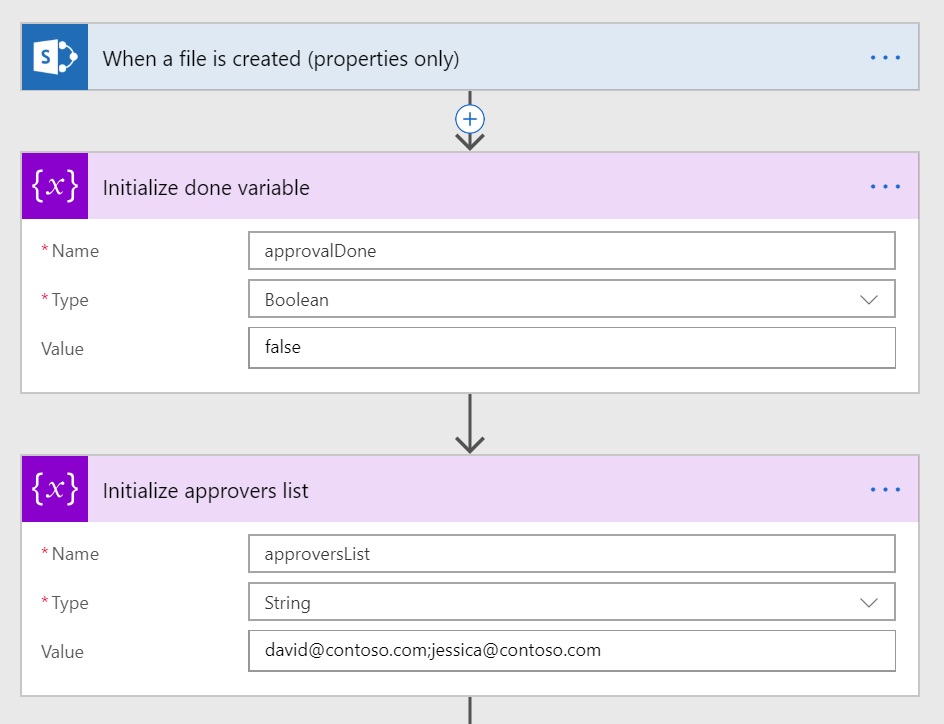Open the ellipsis menu on the SharePoint trigger
The image size is (944, 724).
tap(885, 57)
